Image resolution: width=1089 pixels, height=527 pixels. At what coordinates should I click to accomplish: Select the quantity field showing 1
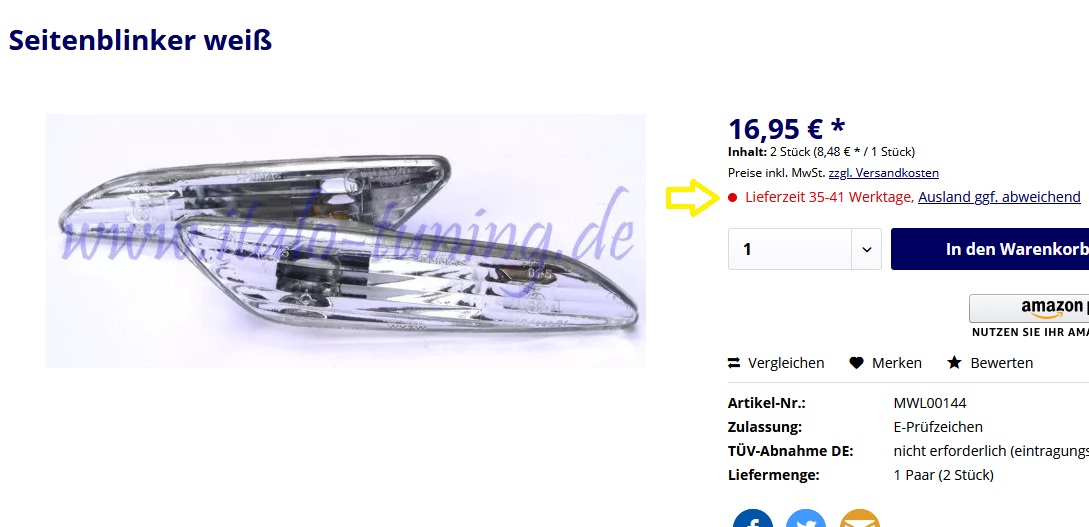click(x=790, y=249)
